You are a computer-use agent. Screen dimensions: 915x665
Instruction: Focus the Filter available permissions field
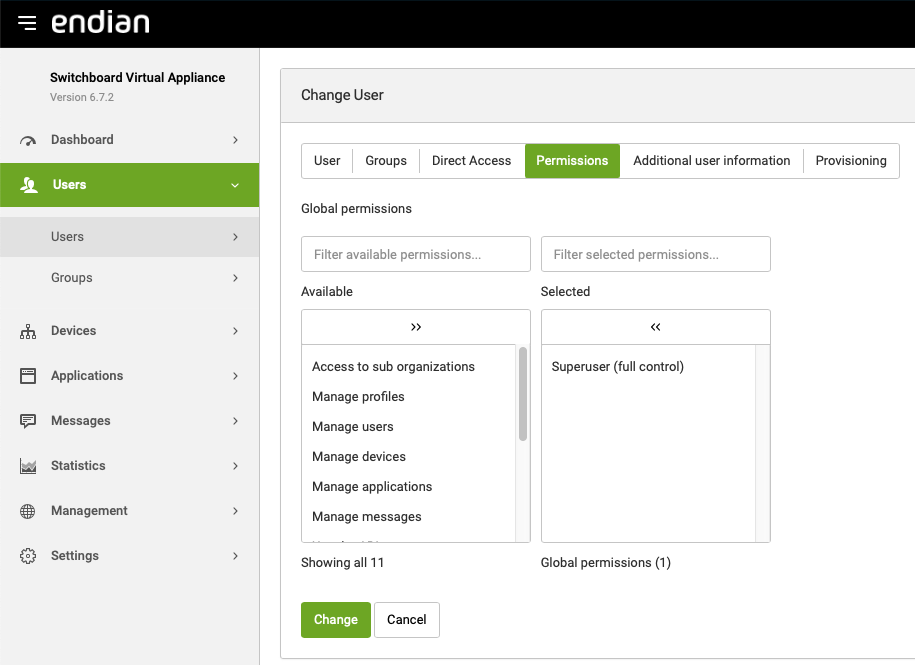(x=416, y=255)
